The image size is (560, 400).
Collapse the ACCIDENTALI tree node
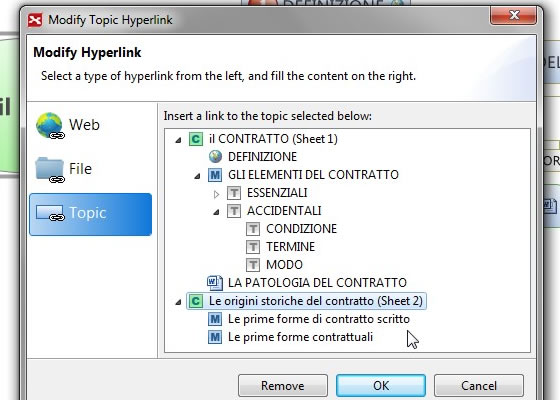click(216, 212)
